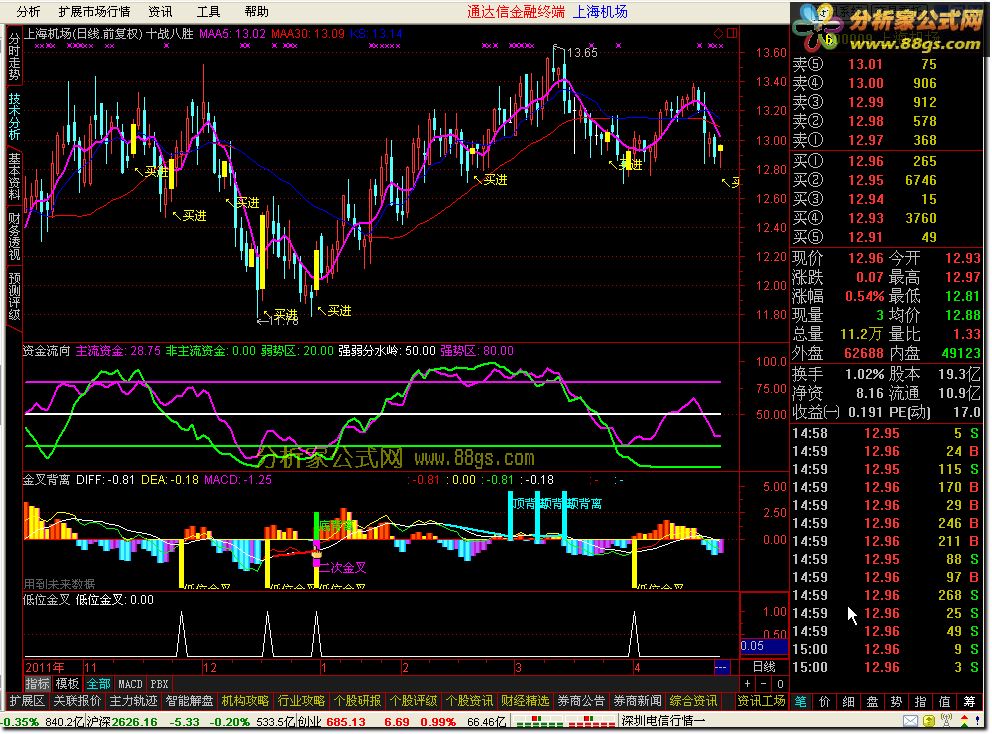The height and width of the screenshot is (734, 992).
Task: Open 基本资料 side tab
Action: [14, 176]
